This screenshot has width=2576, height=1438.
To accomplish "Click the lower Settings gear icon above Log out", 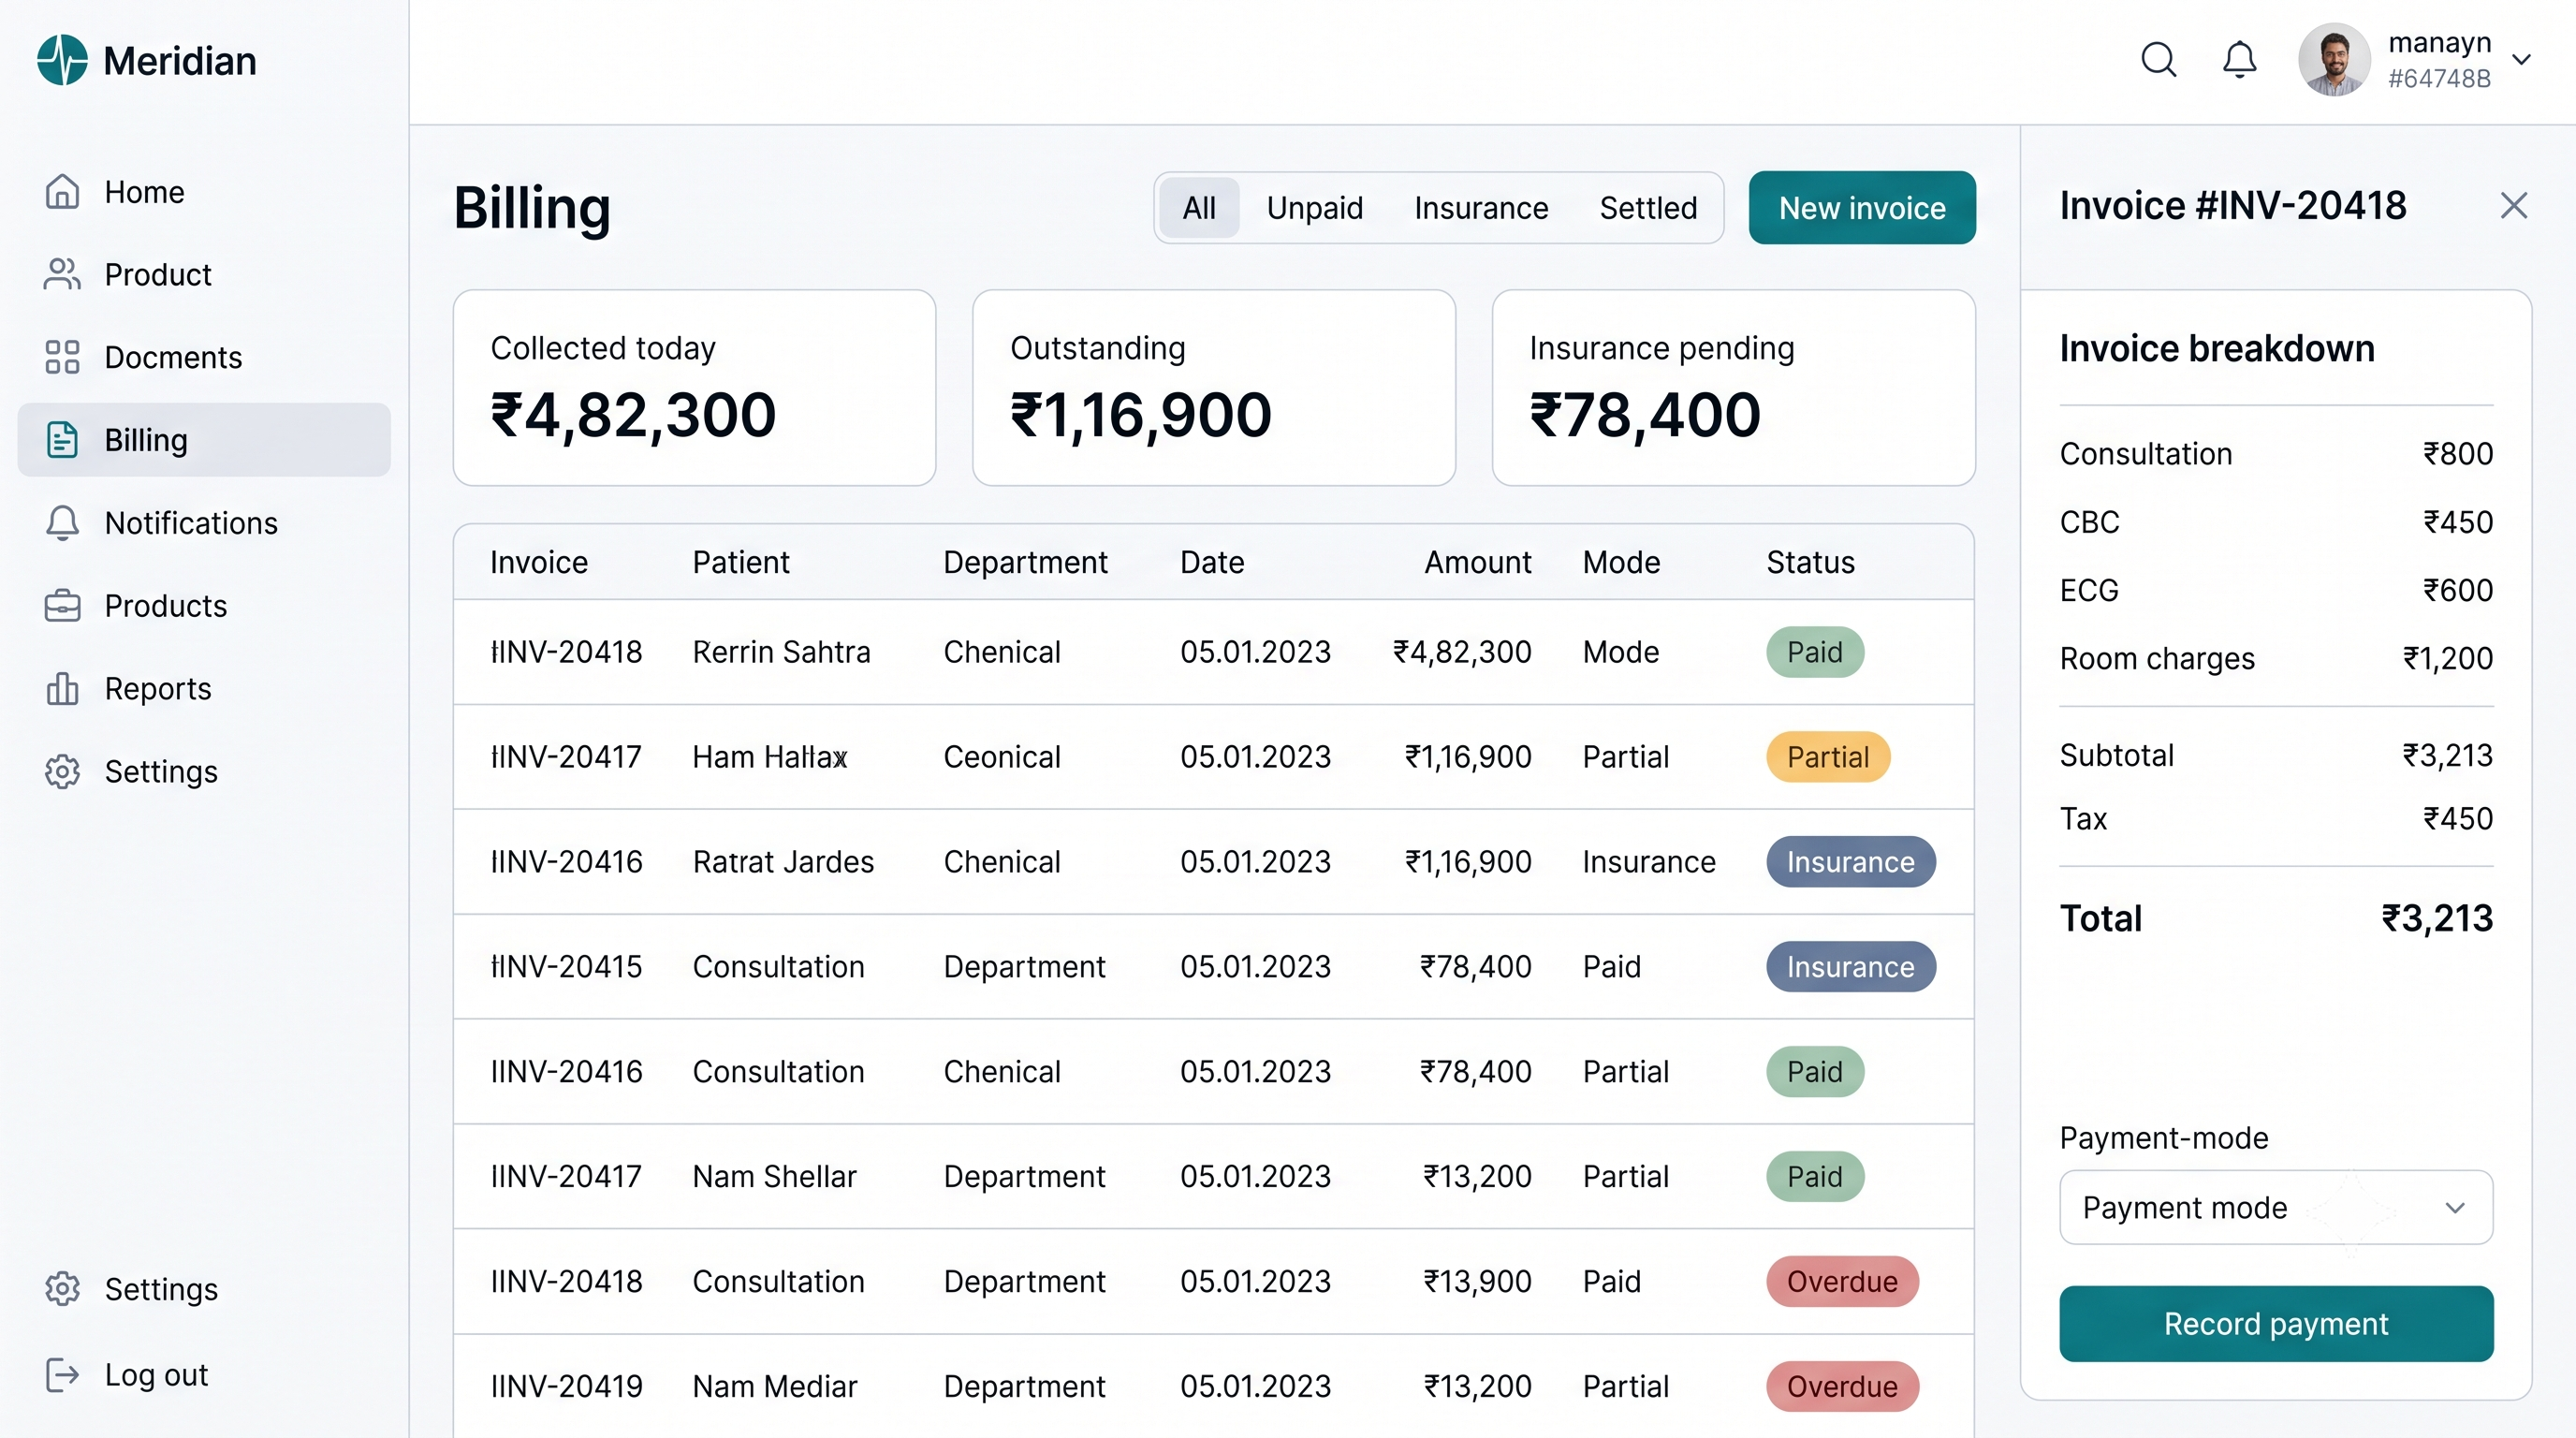I will (x=62, y=1289).
